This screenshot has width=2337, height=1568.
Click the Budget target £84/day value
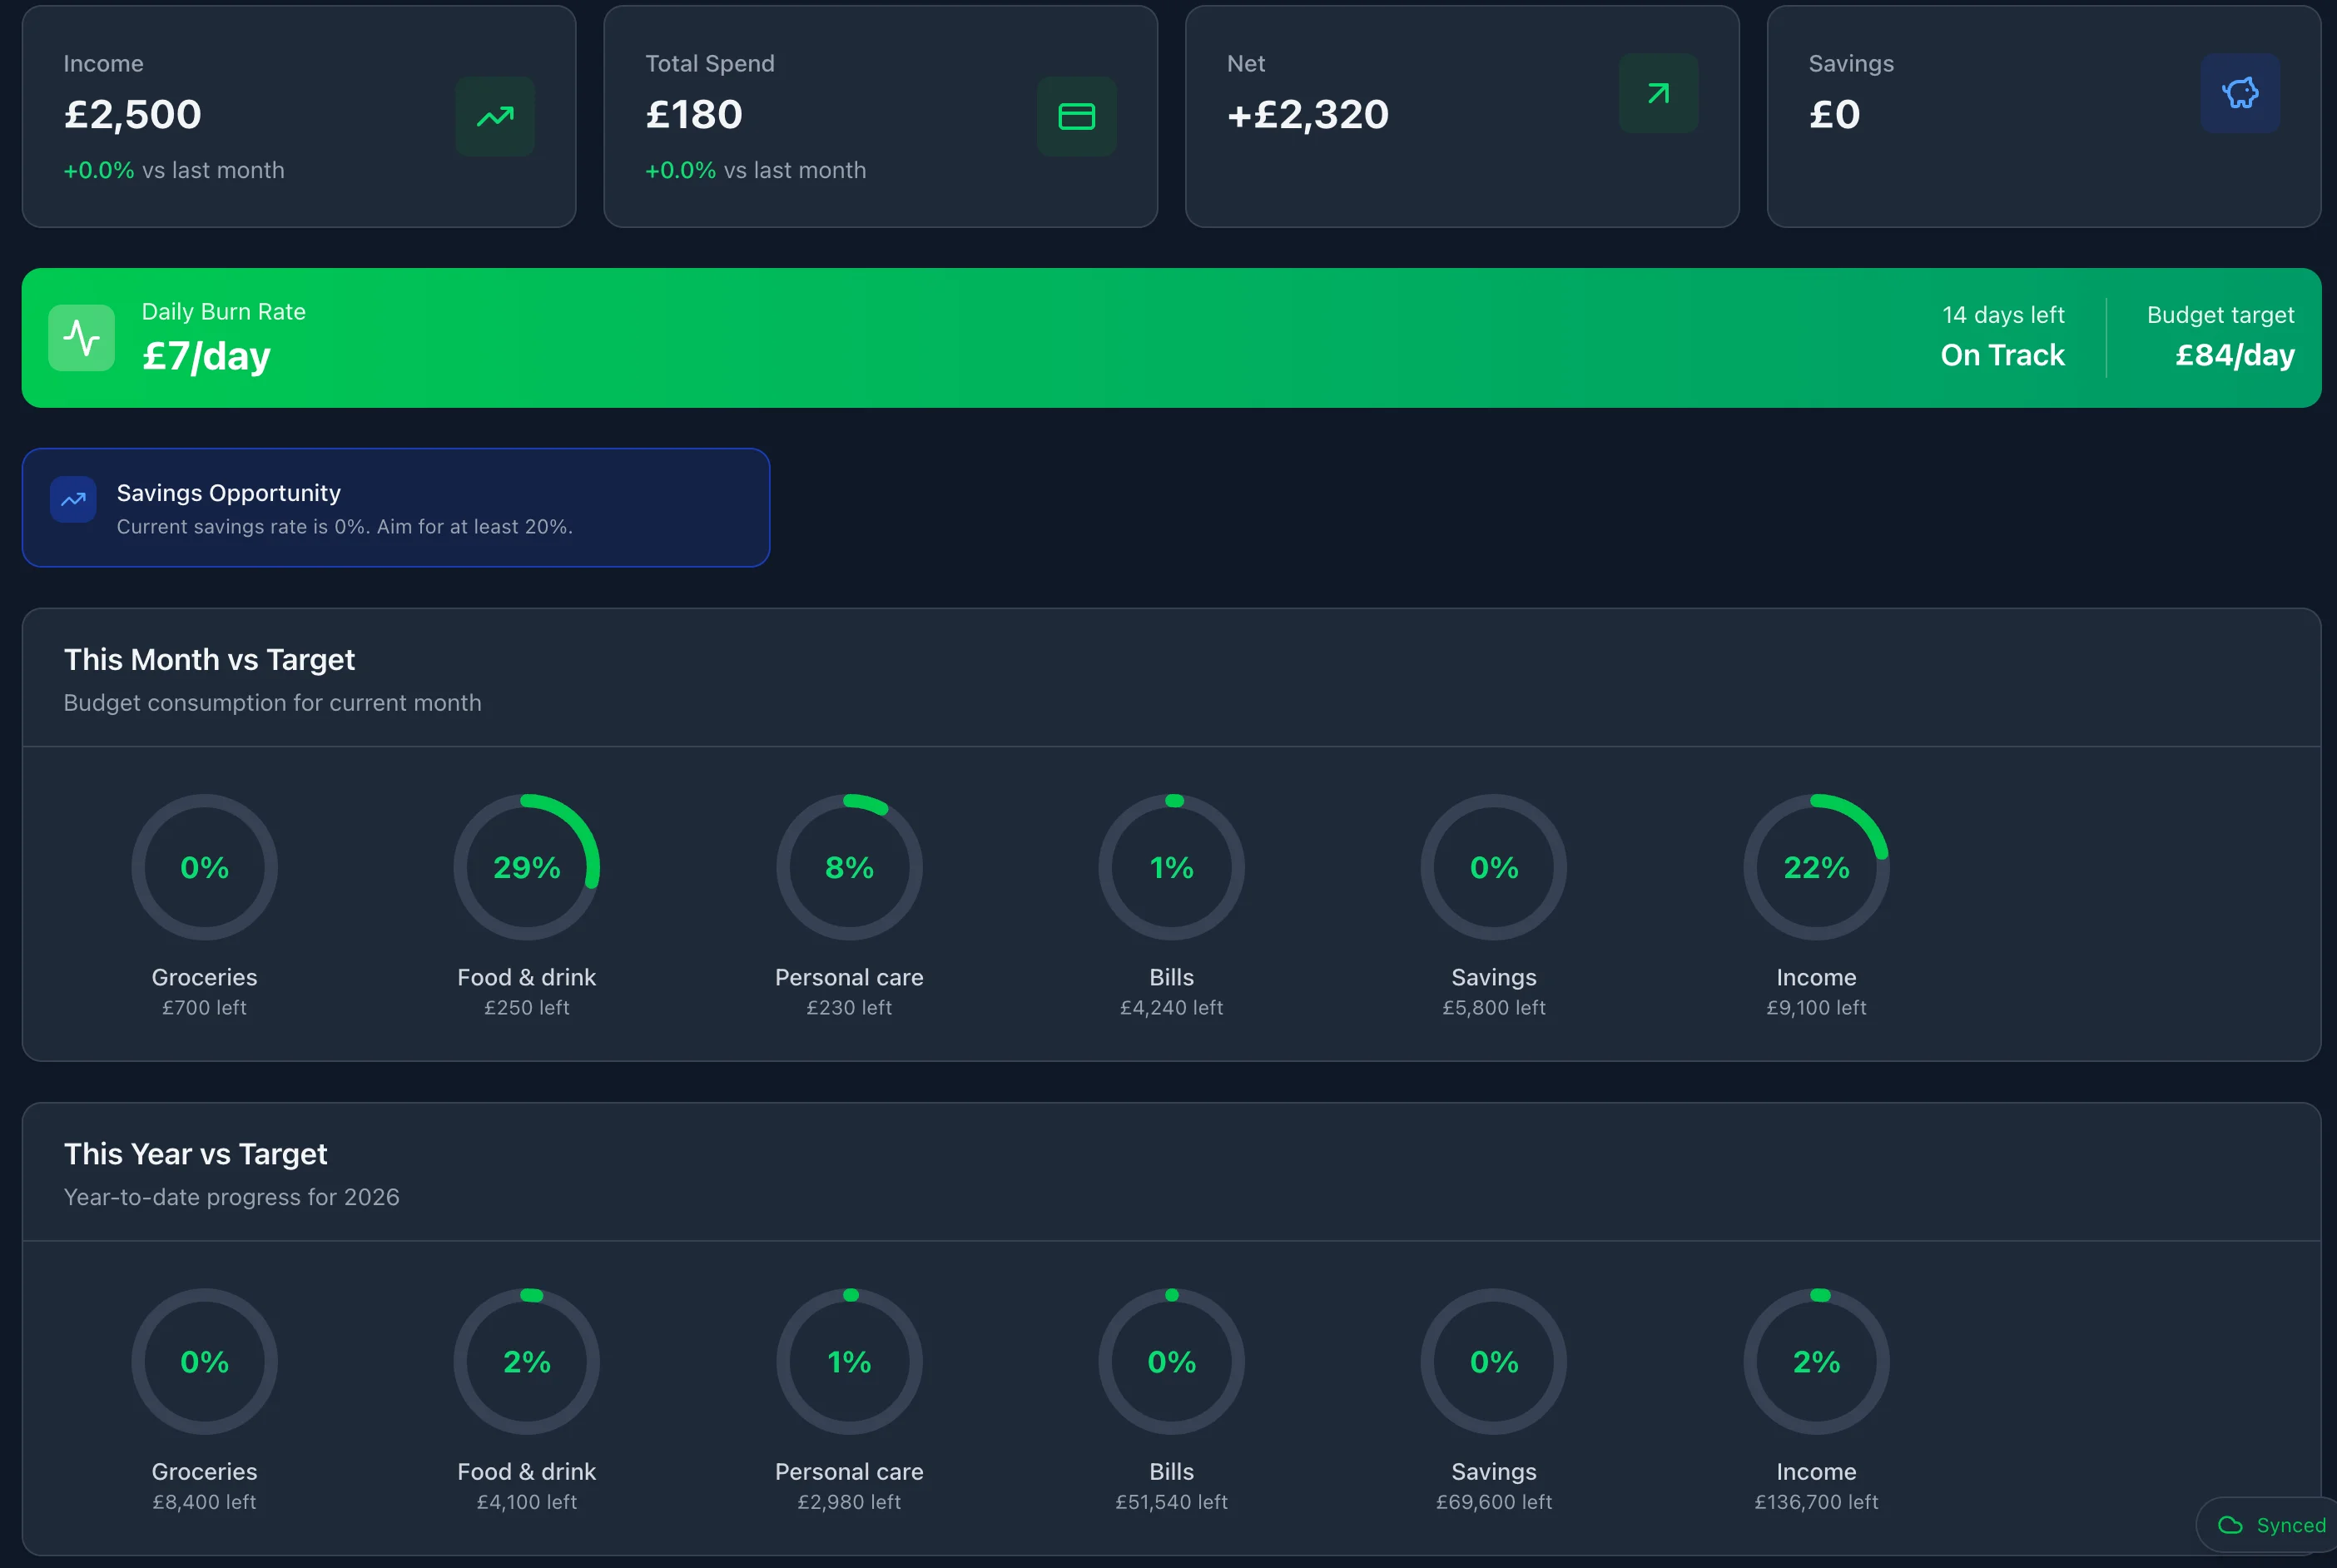[x=2234, y=355]
